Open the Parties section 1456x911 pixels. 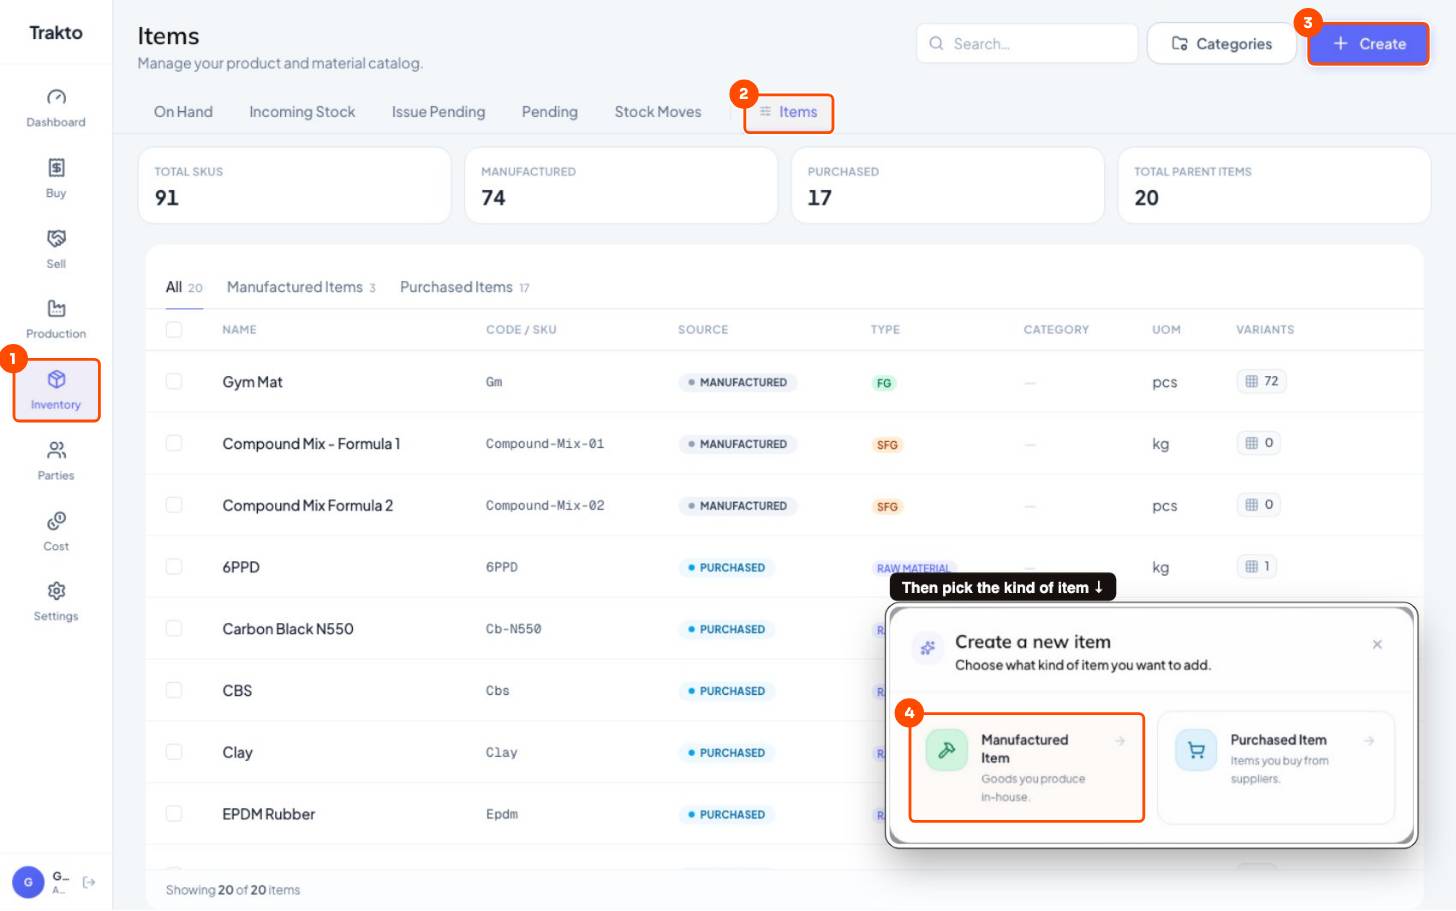[56, 461]
